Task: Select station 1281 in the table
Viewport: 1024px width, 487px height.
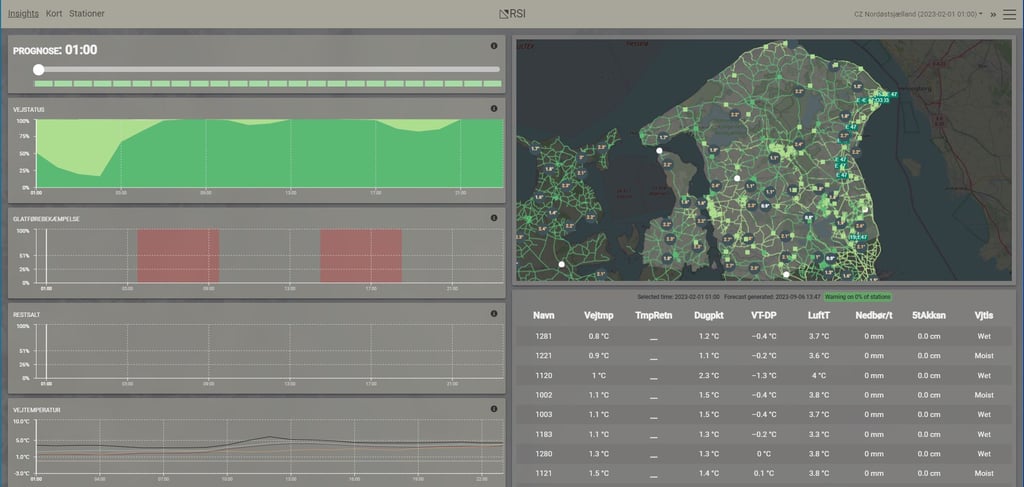Action: (543, 336)
